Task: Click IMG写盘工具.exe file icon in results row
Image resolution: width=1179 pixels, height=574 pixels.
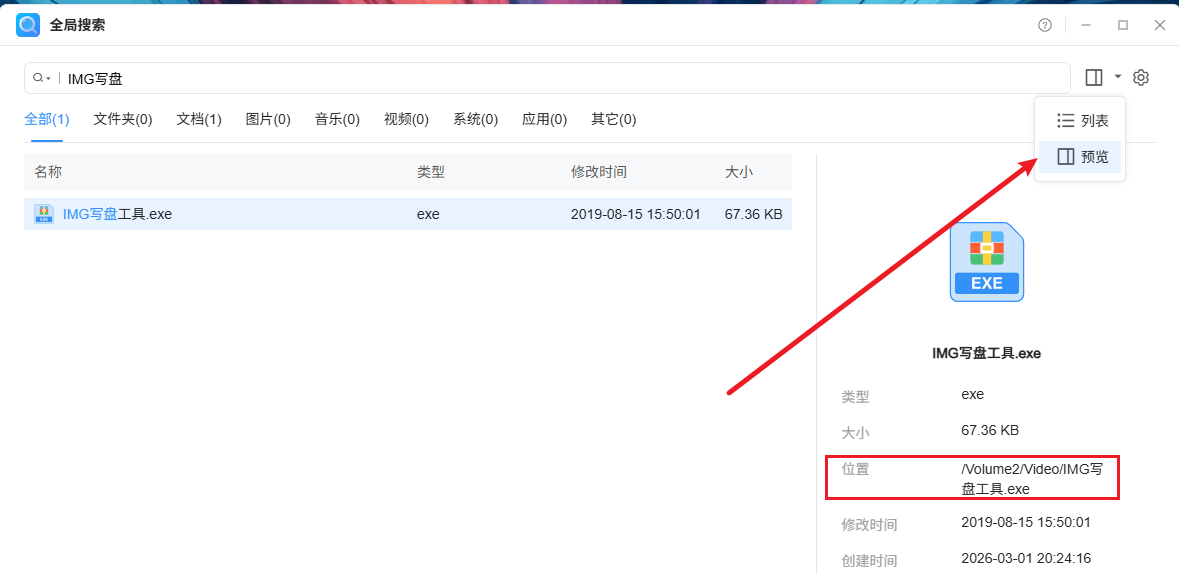Action: pos(44,214)
